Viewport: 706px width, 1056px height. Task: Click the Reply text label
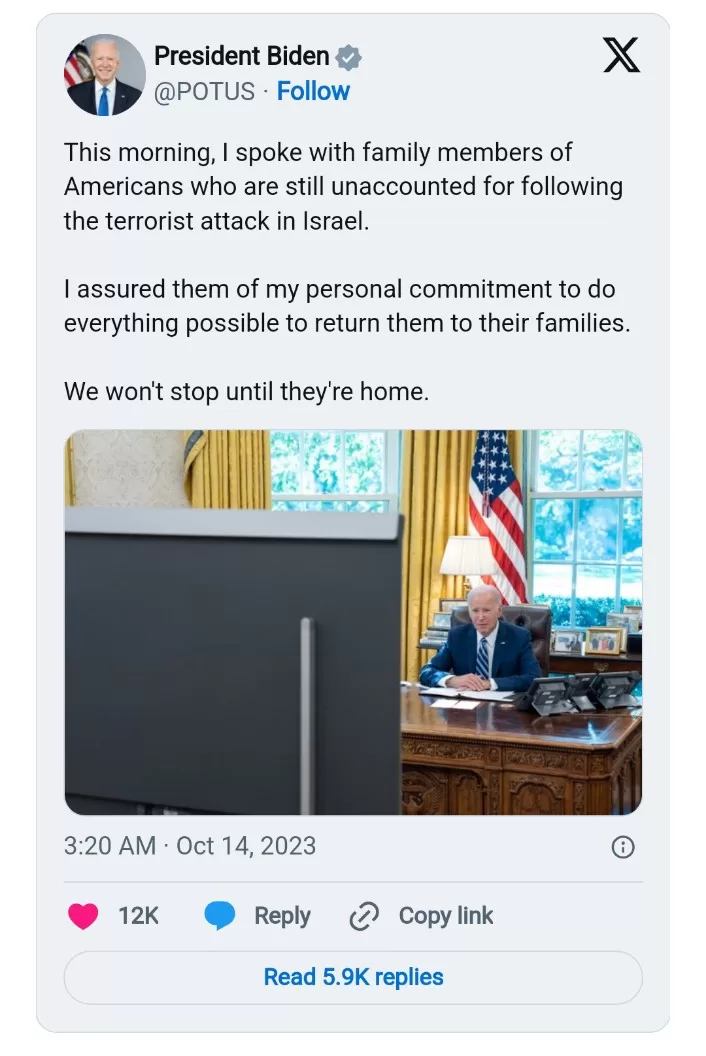(282, 916)
